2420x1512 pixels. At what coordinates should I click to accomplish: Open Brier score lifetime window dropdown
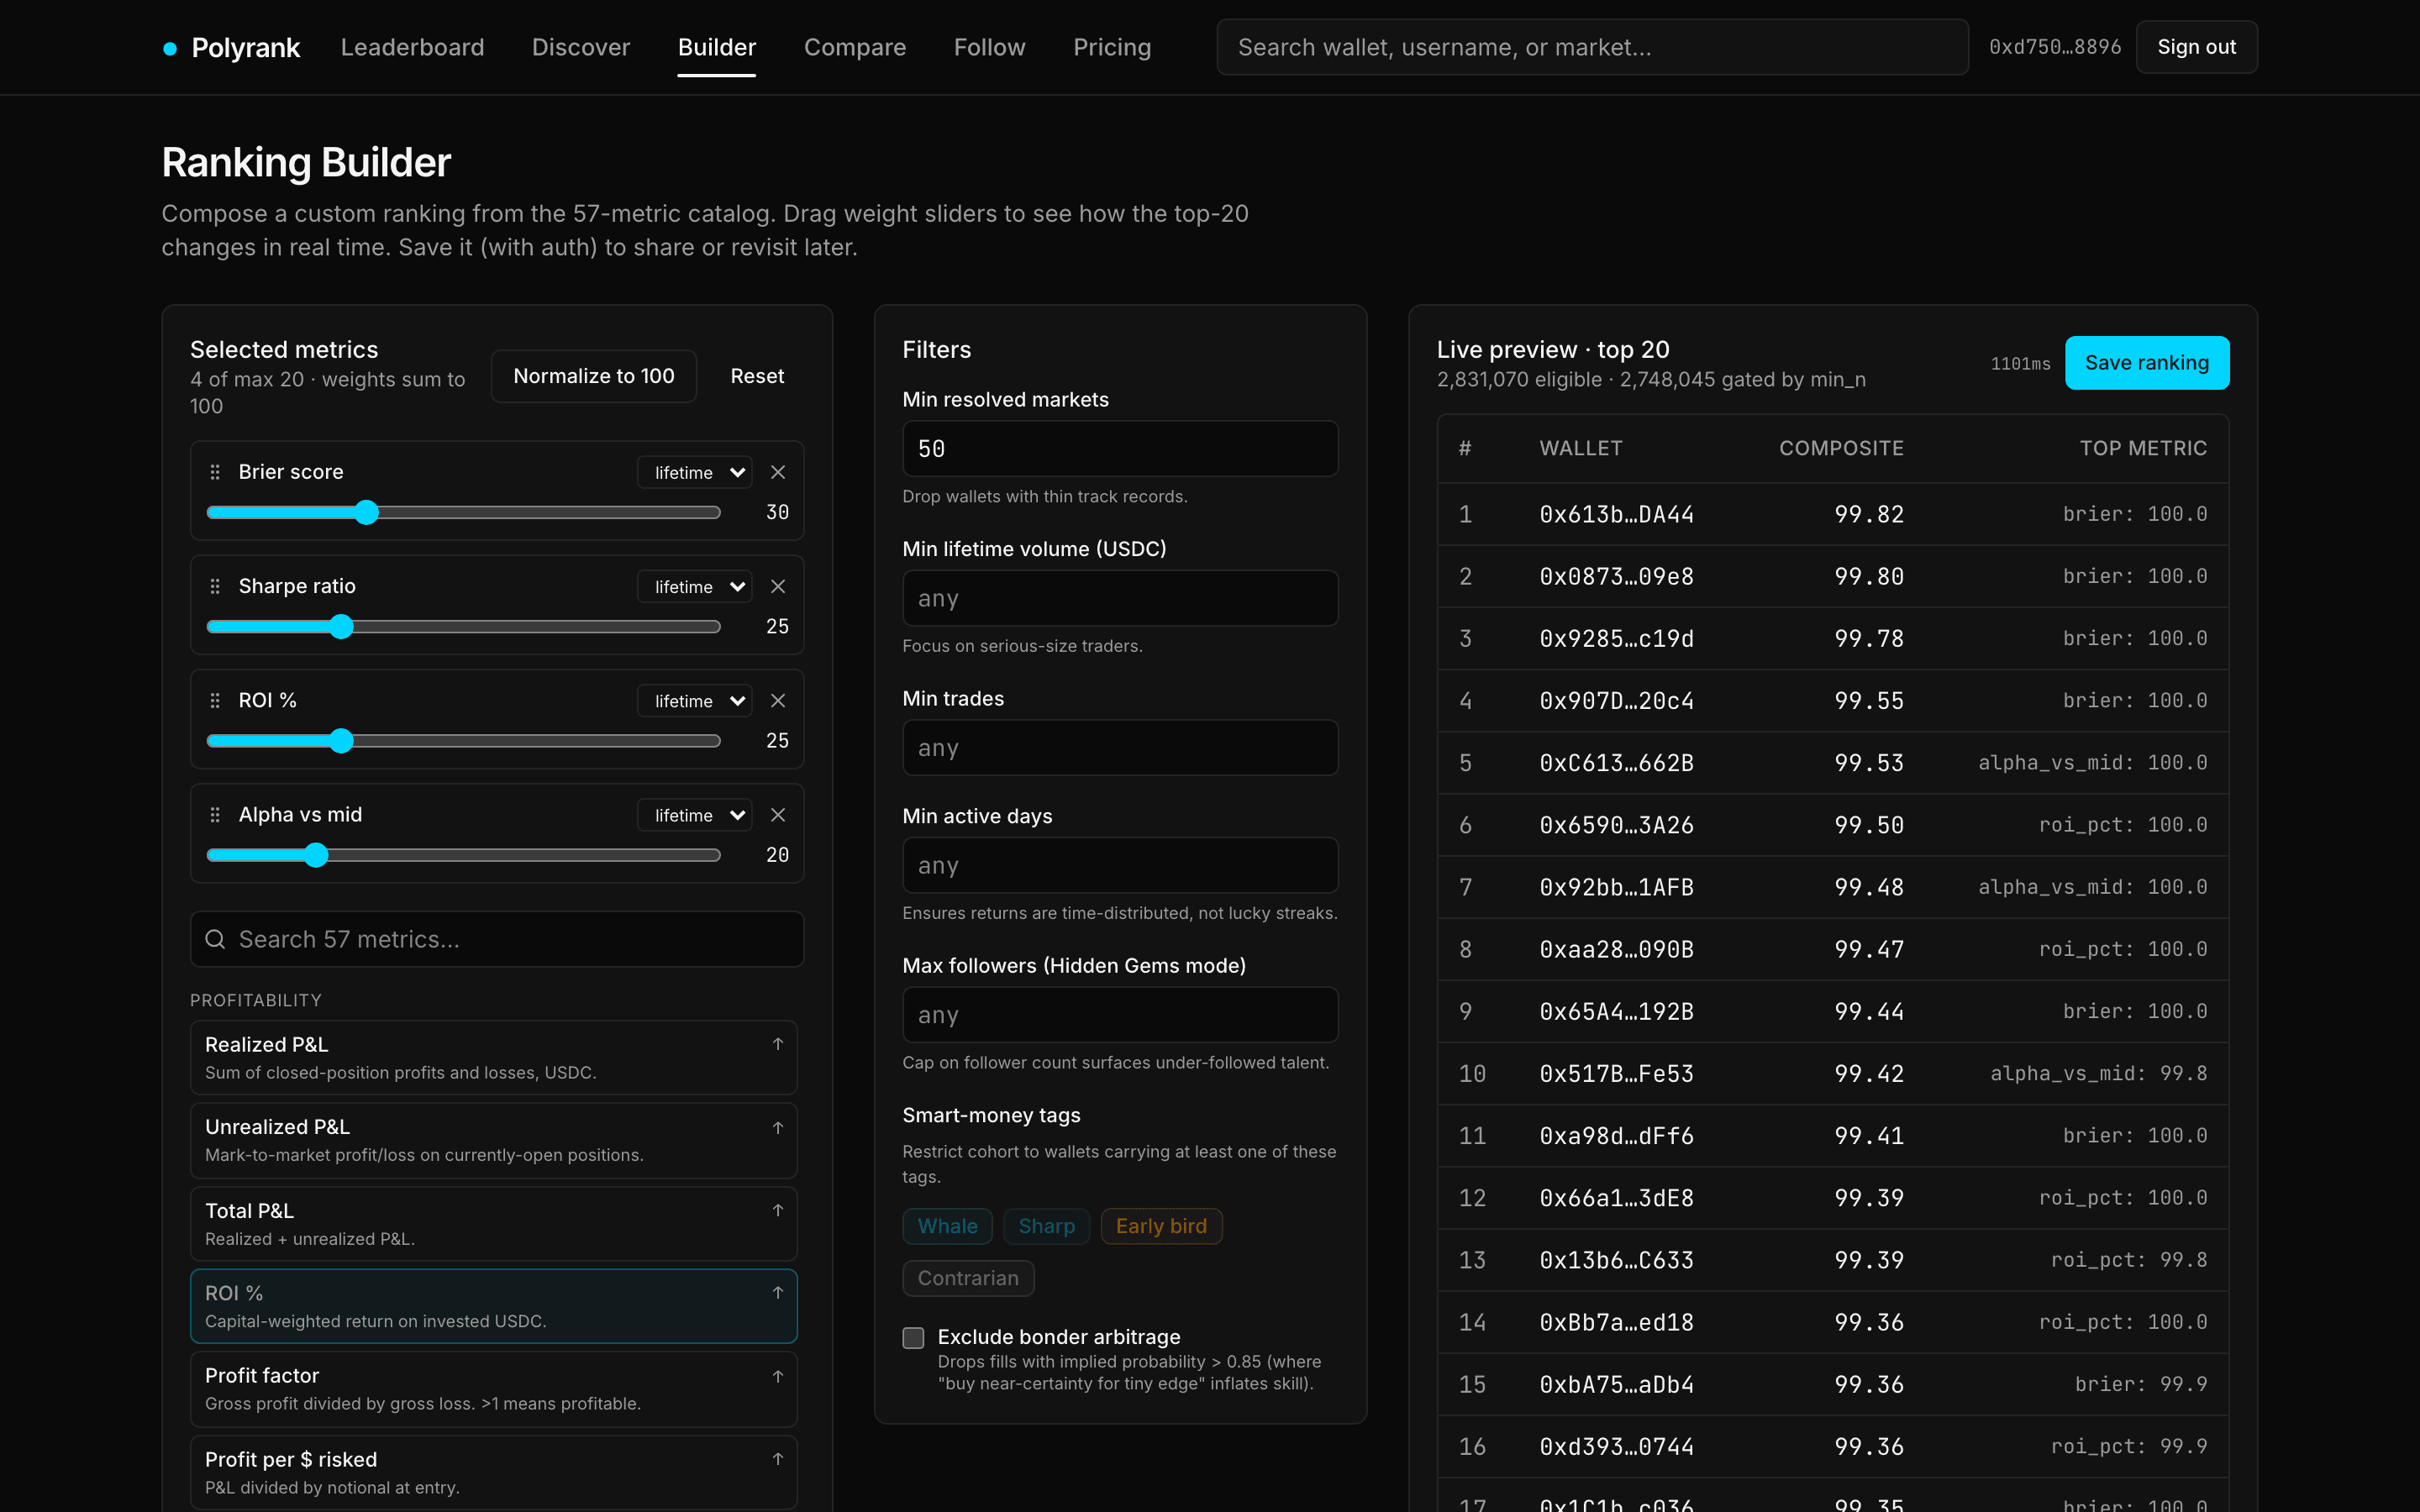[x=695, y=472]
